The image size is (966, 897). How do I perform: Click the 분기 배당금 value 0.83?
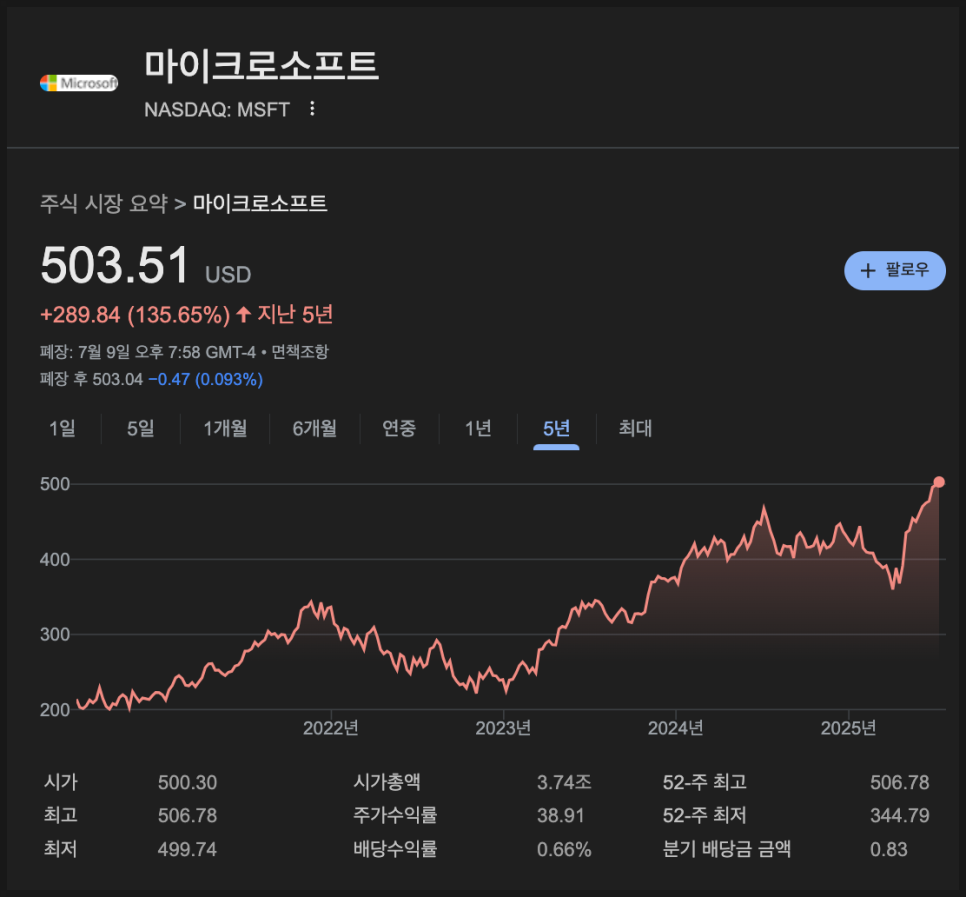tap(888, 850)
